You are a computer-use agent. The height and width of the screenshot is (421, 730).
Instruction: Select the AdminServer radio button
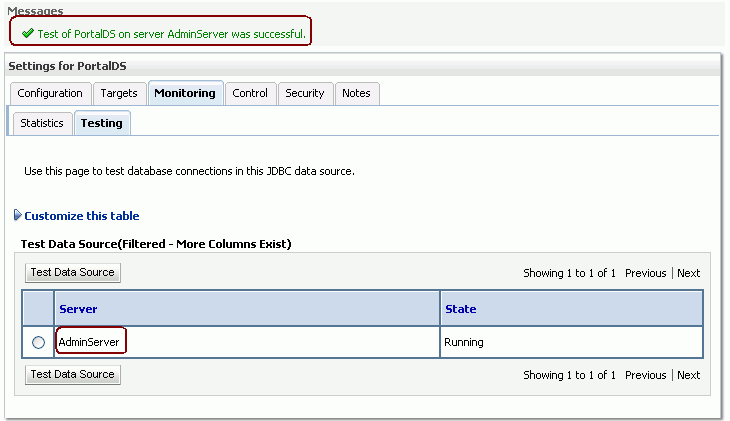coord(38,343)
